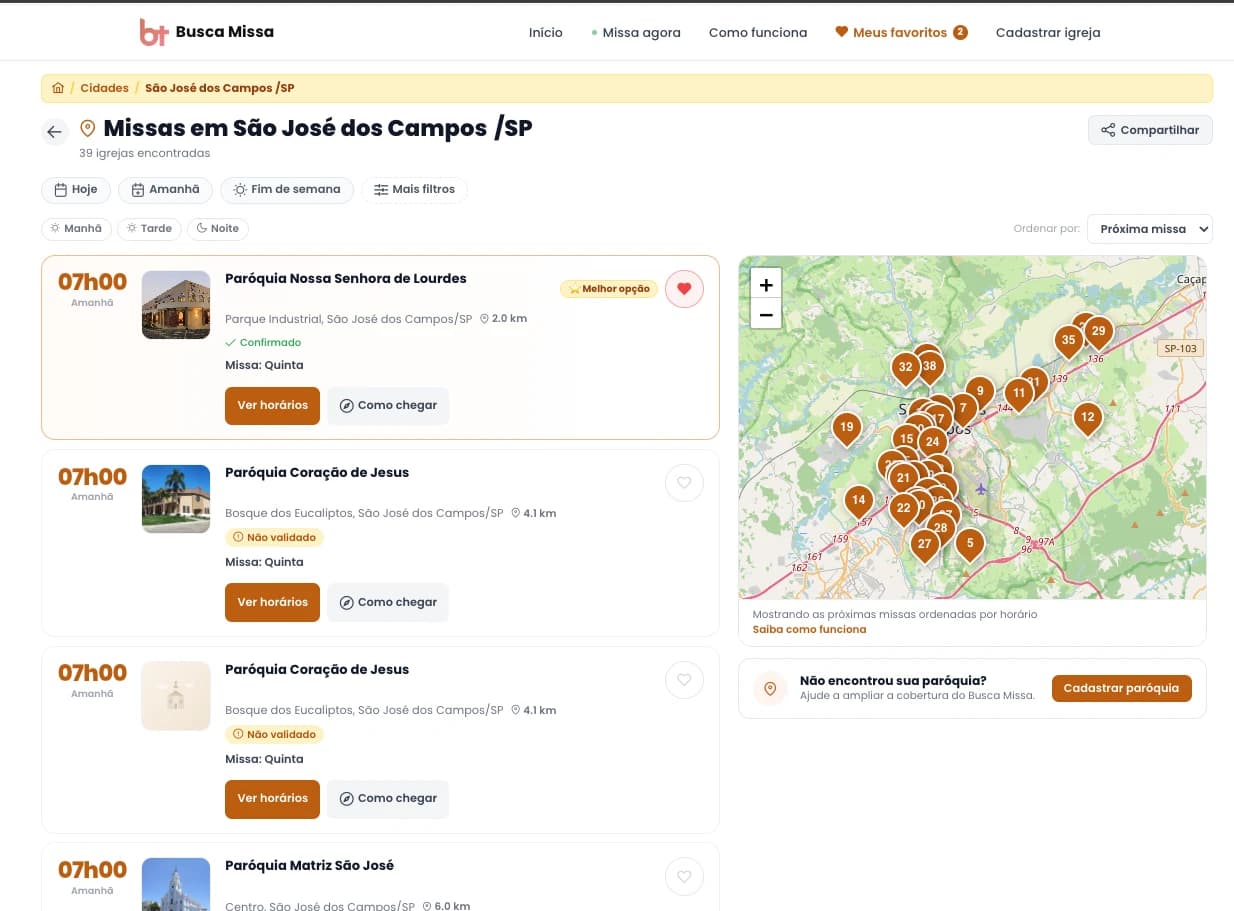Click the 2 favorites counter badge
The height and width of the screenshot is (911, 1234).
[960, 32]
